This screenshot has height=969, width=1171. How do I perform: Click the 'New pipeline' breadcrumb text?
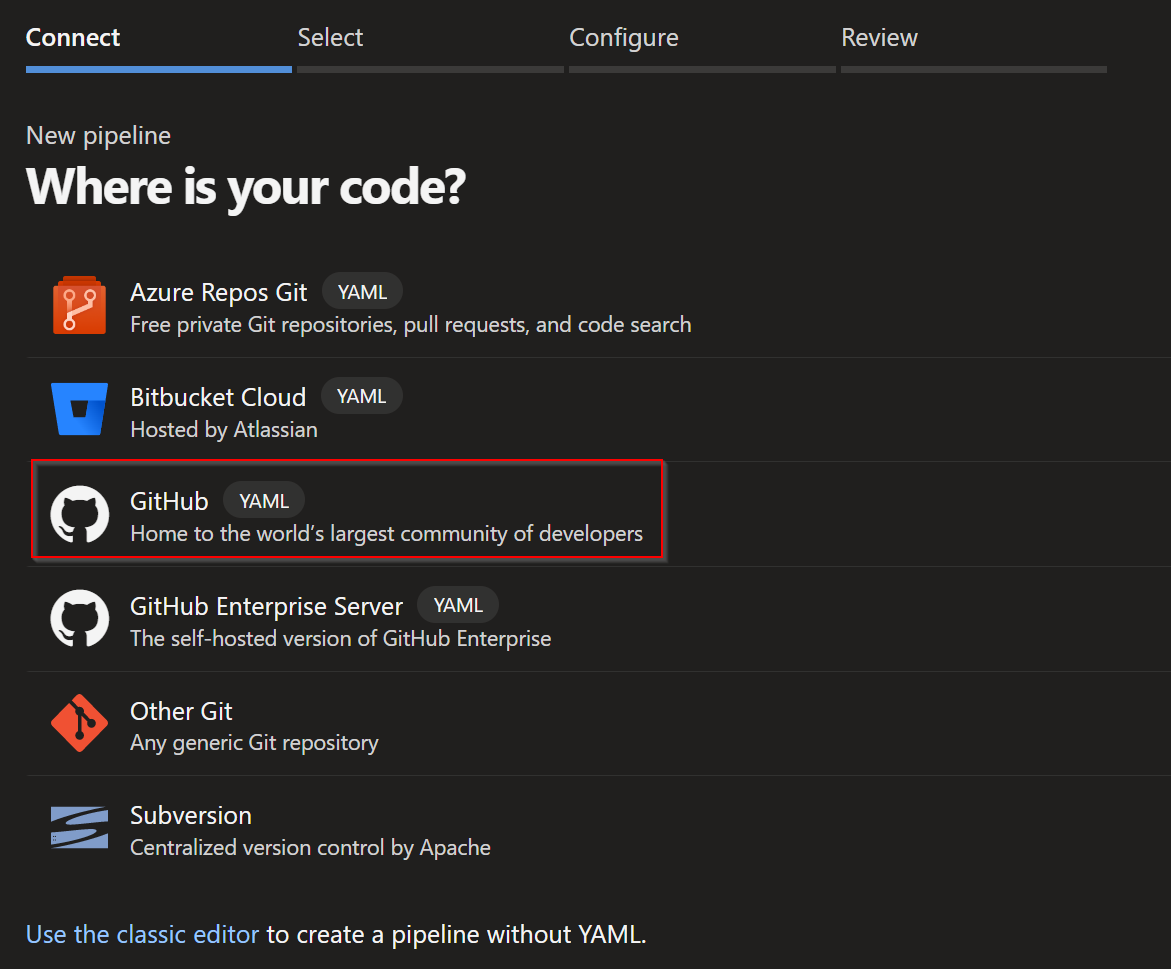click(99, 136)
